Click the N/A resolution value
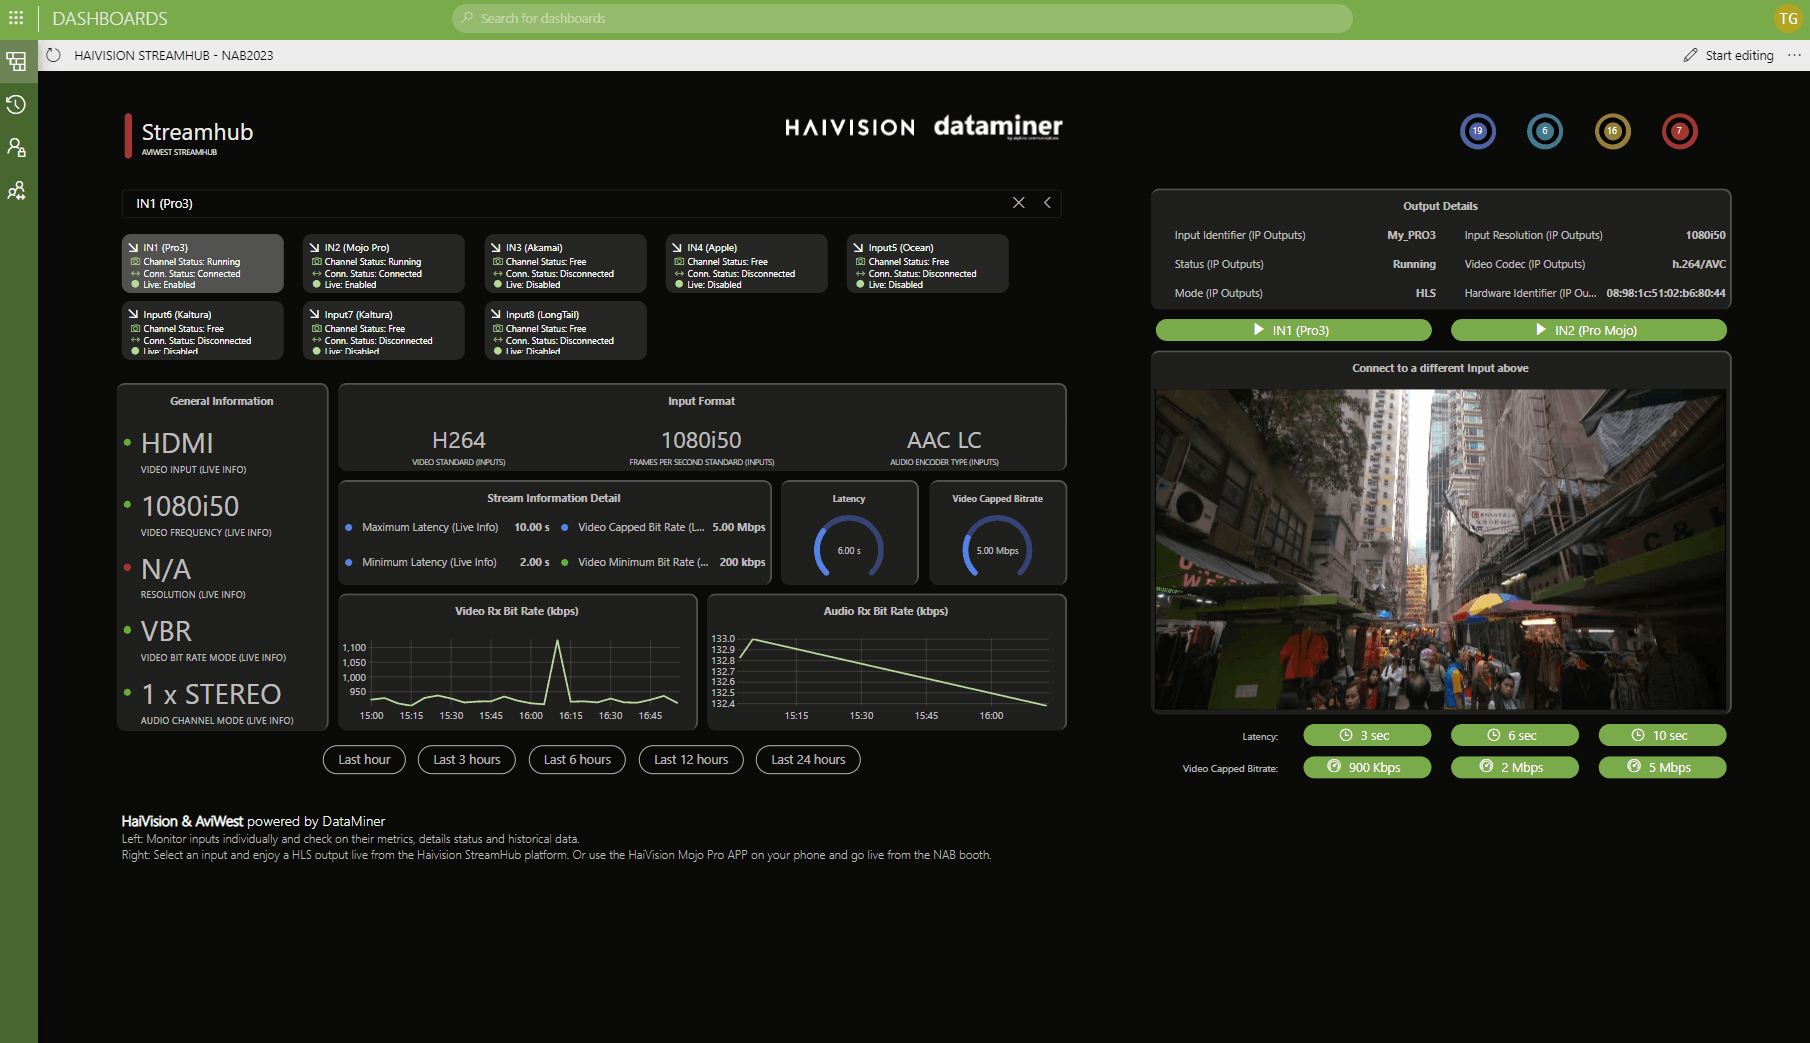Viewport: 1810px width, 1043px height. point(166,569)
